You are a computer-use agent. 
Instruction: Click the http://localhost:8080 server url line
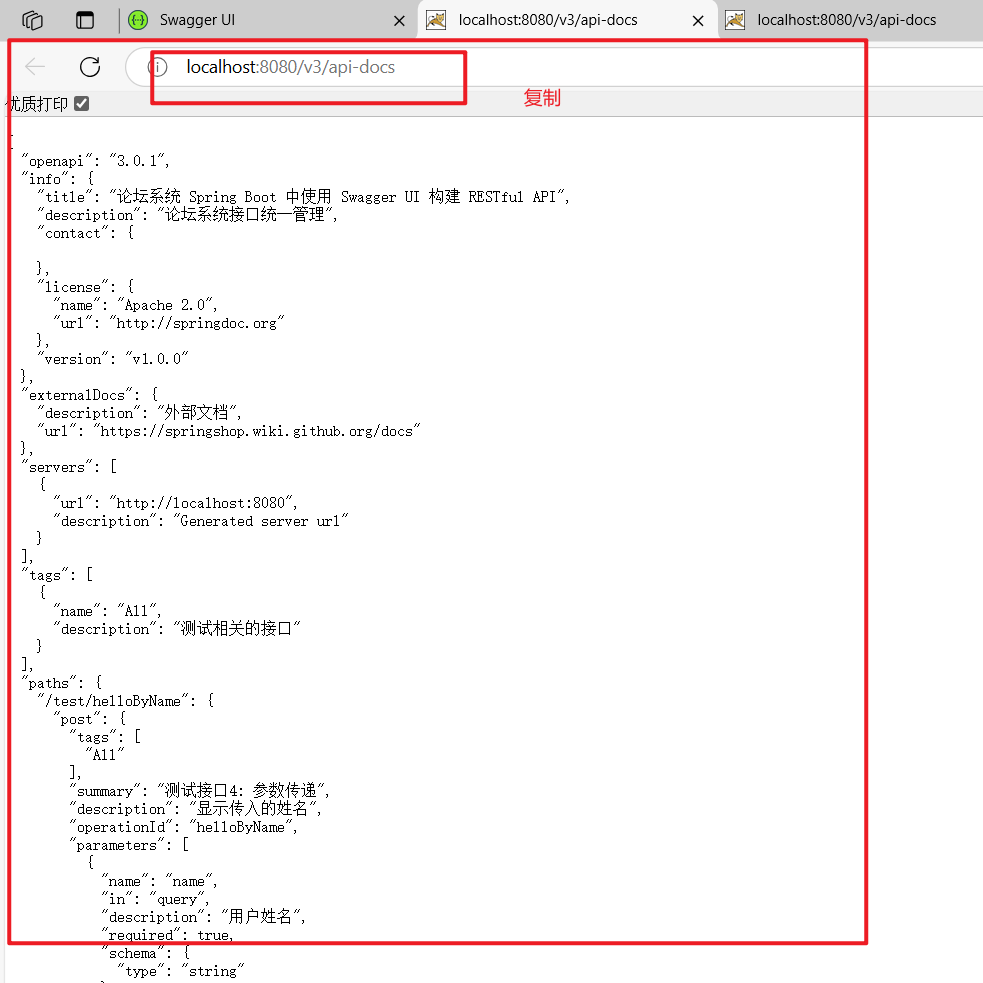click(176, 503)
